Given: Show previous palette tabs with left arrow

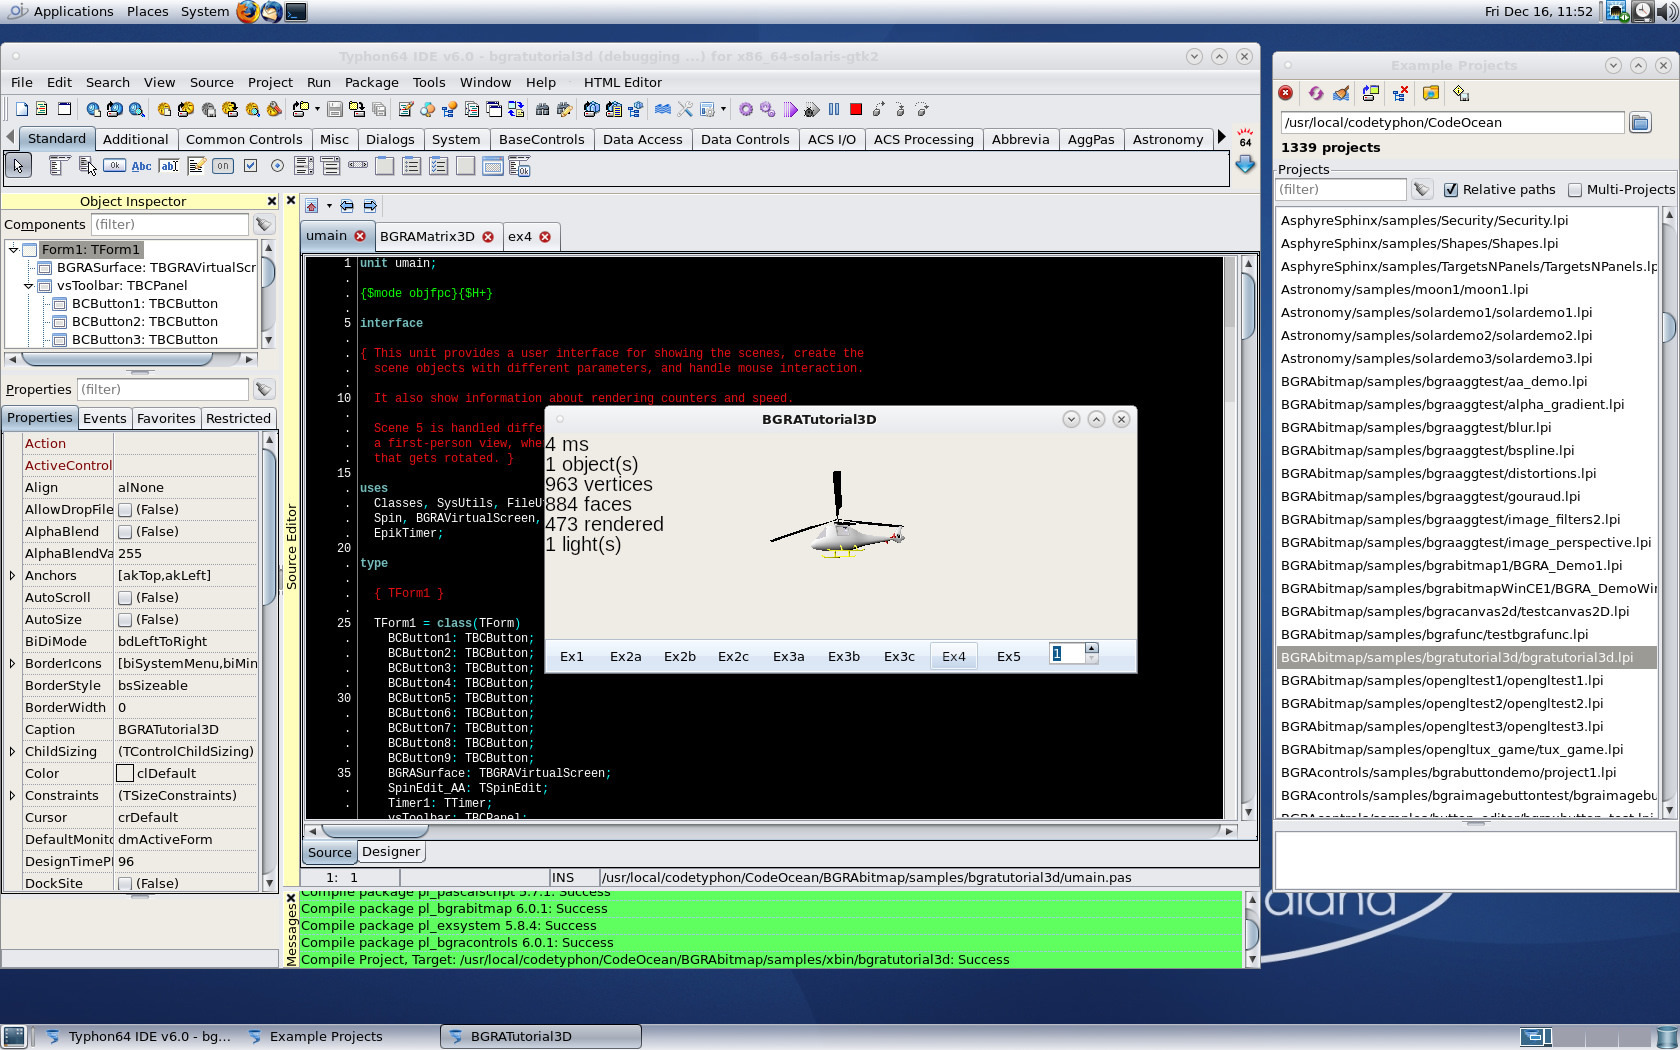Looking at the screenshot, I should coord(10,138).
